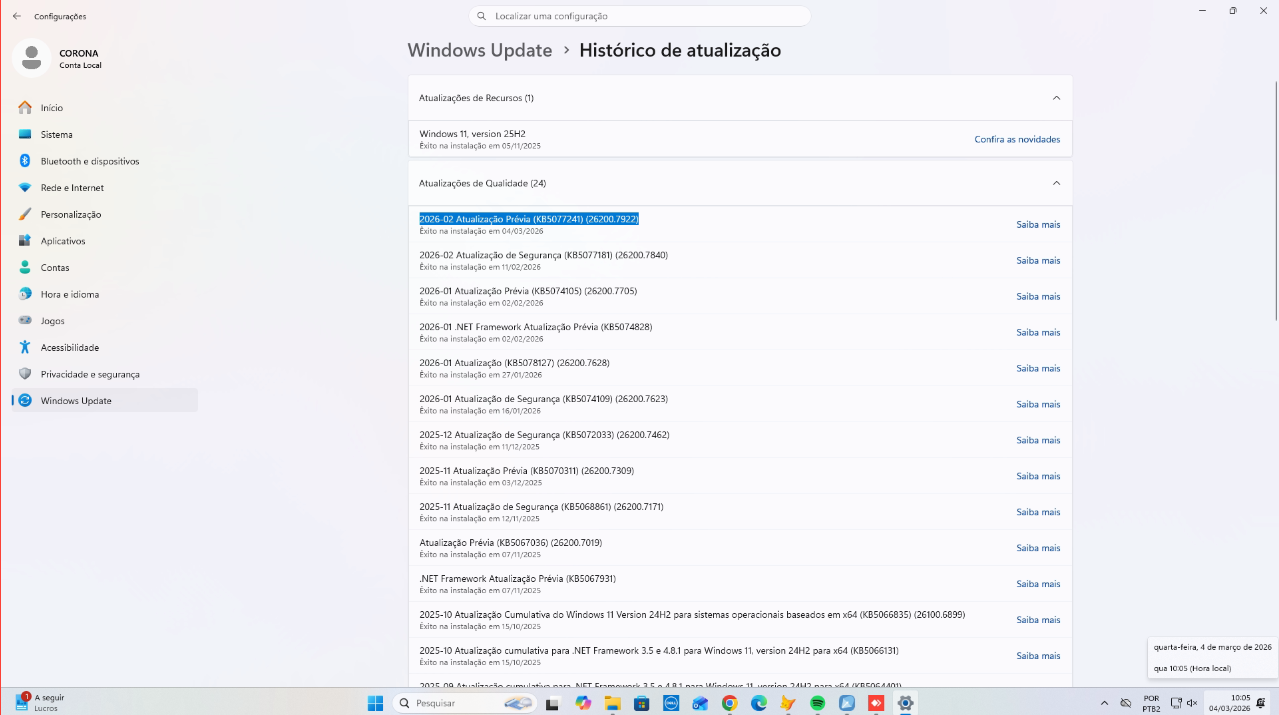Screen dimensions: 1279x715
Task: Open Outlook from the taskbar
Action: click(700, 703)
